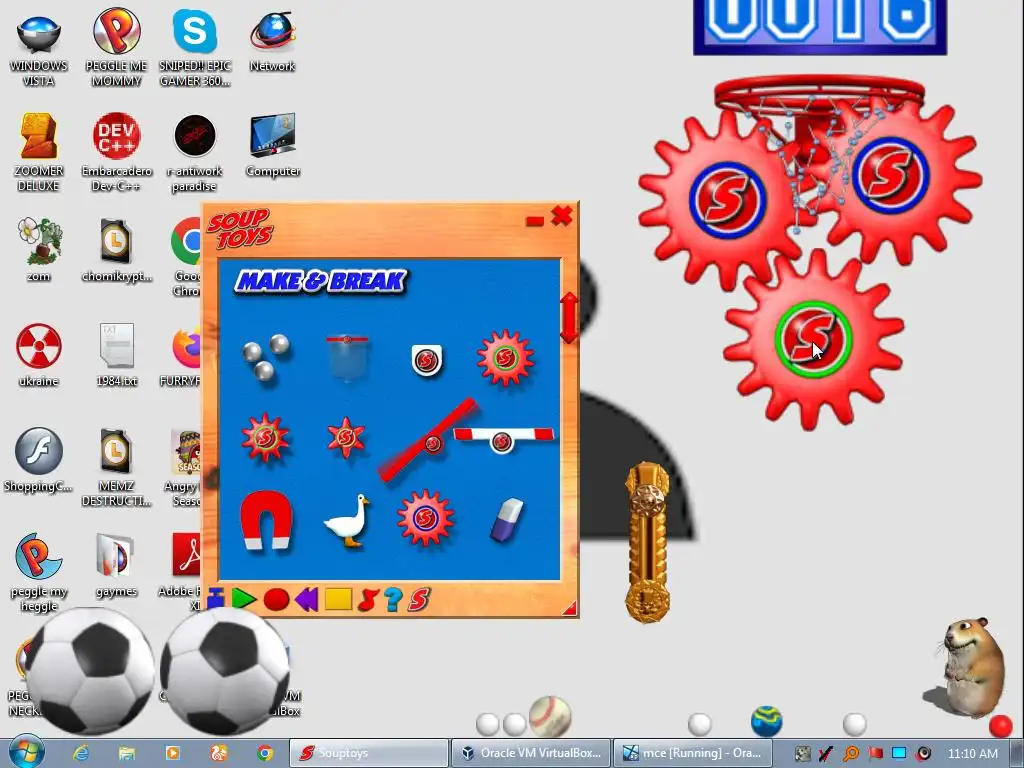Select the Computer desktop icon

click(x=272, y=145)
